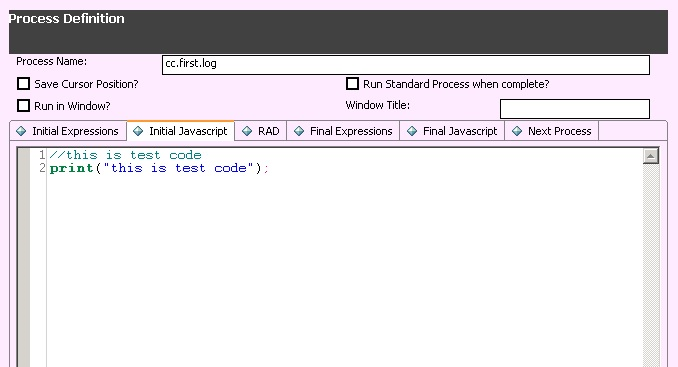Click the Process Name input field
Image resolution: width=678 pixels, height=367 pixels.
tap(406, 65)
